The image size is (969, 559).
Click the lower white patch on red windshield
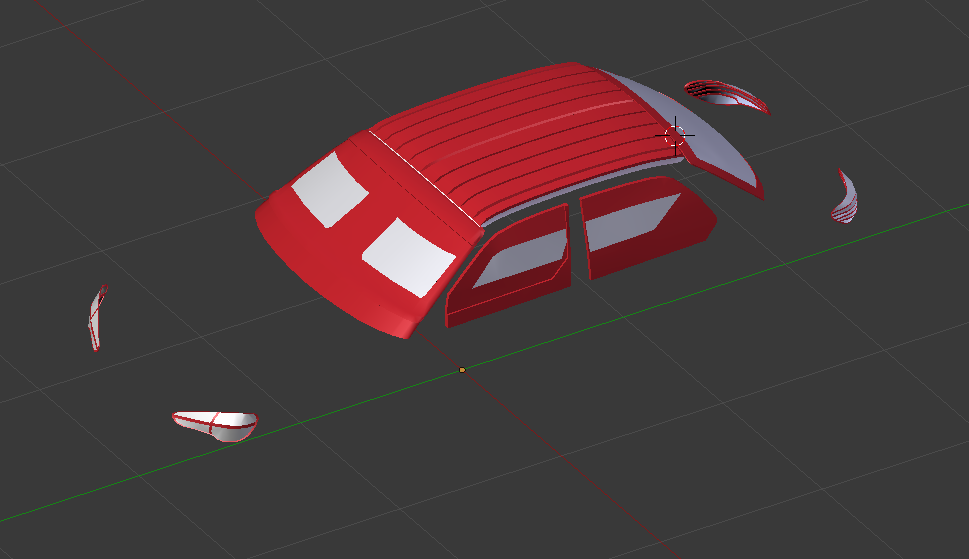point(409,258)
